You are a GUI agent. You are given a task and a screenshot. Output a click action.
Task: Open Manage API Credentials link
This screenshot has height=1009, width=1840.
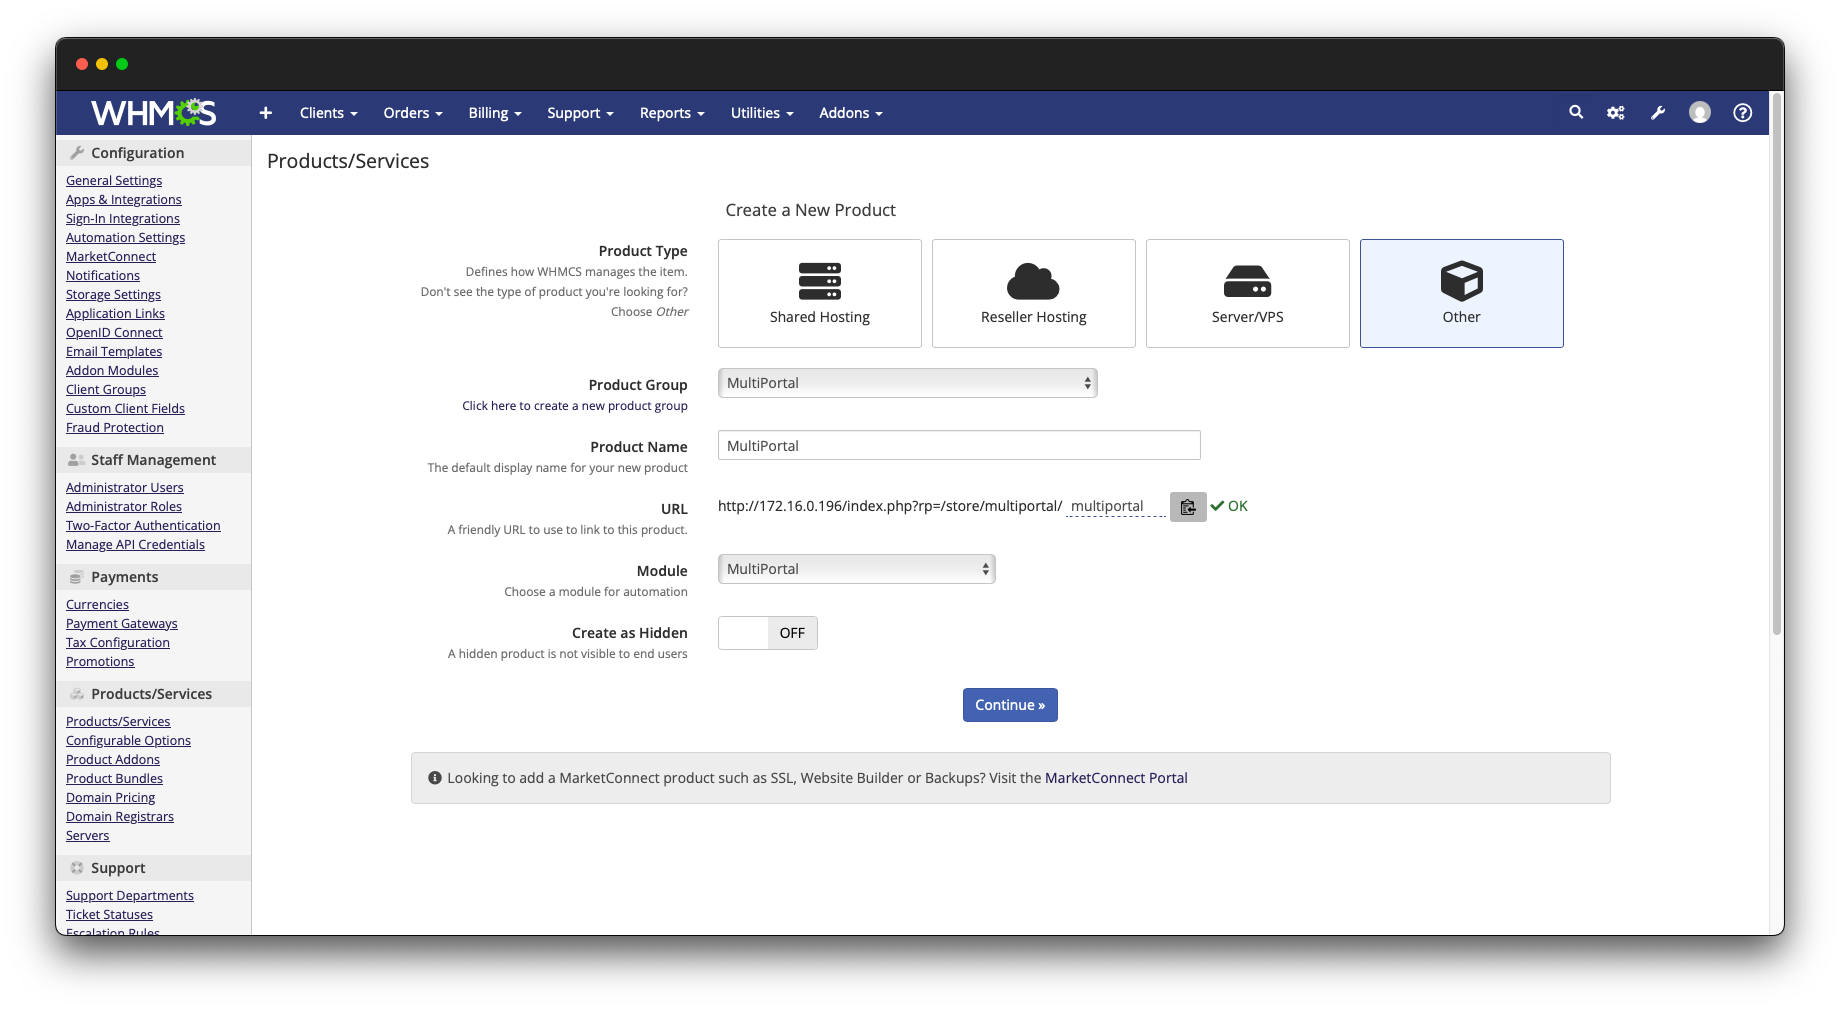[135, 545]
